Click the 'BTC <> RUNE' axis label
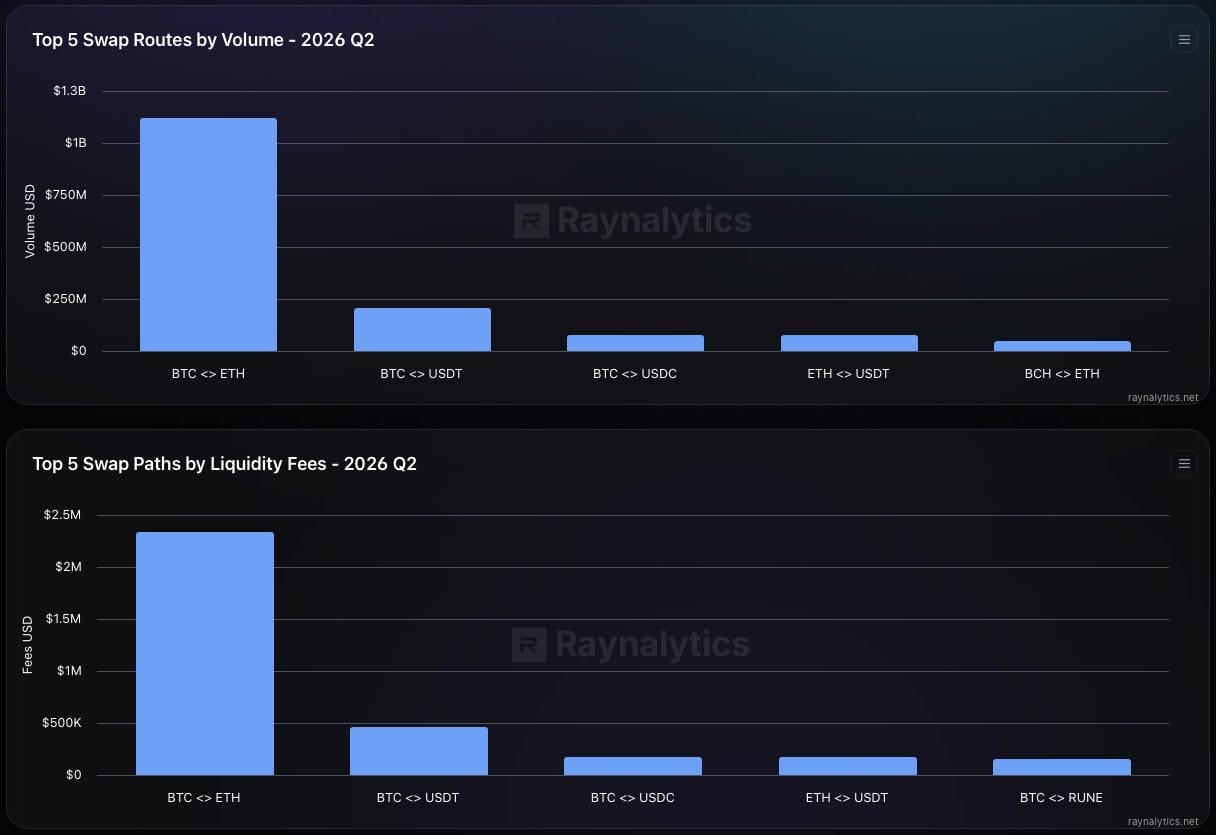Screen dimensions: 1216x835 pyautogui.click(x=1061, y=798)
